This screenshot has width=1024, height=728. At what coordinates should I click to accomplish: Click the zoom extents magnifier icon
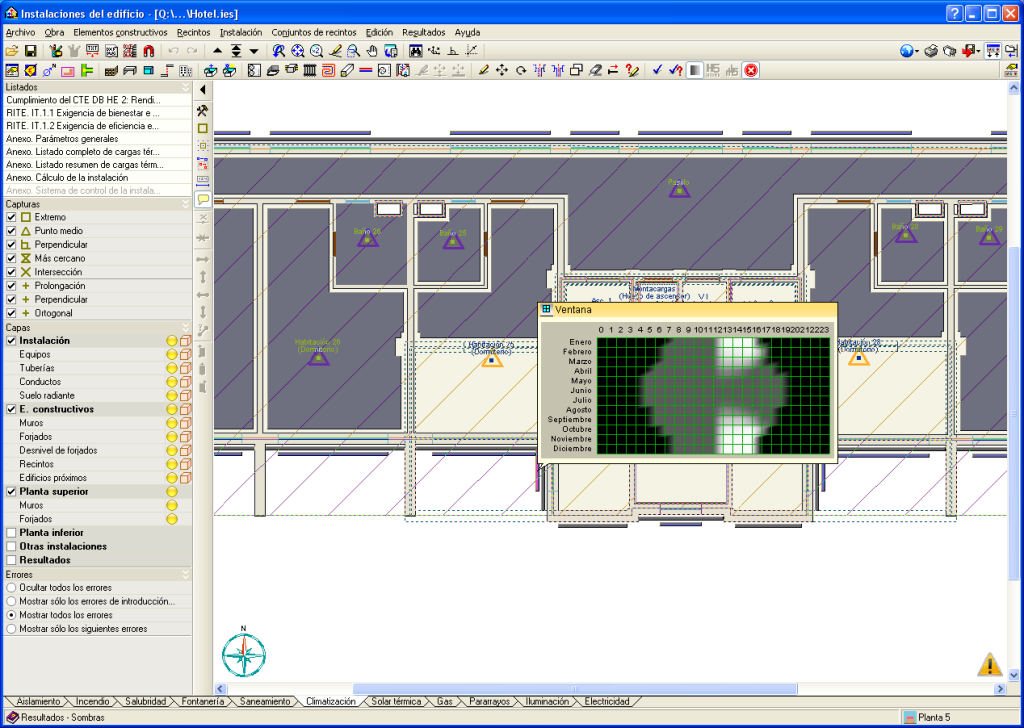coord(298,51)
